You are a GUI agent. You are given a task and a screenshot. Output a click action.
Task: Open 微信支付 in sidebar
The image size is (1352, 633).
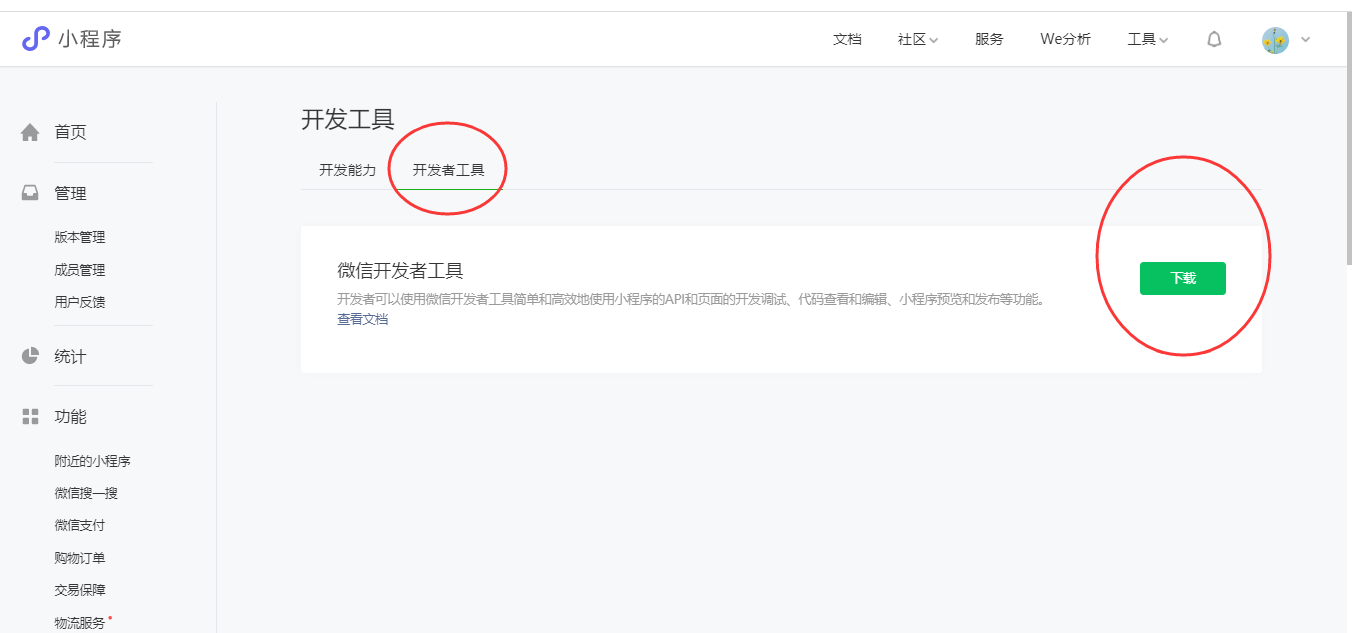tap(79, 525)
